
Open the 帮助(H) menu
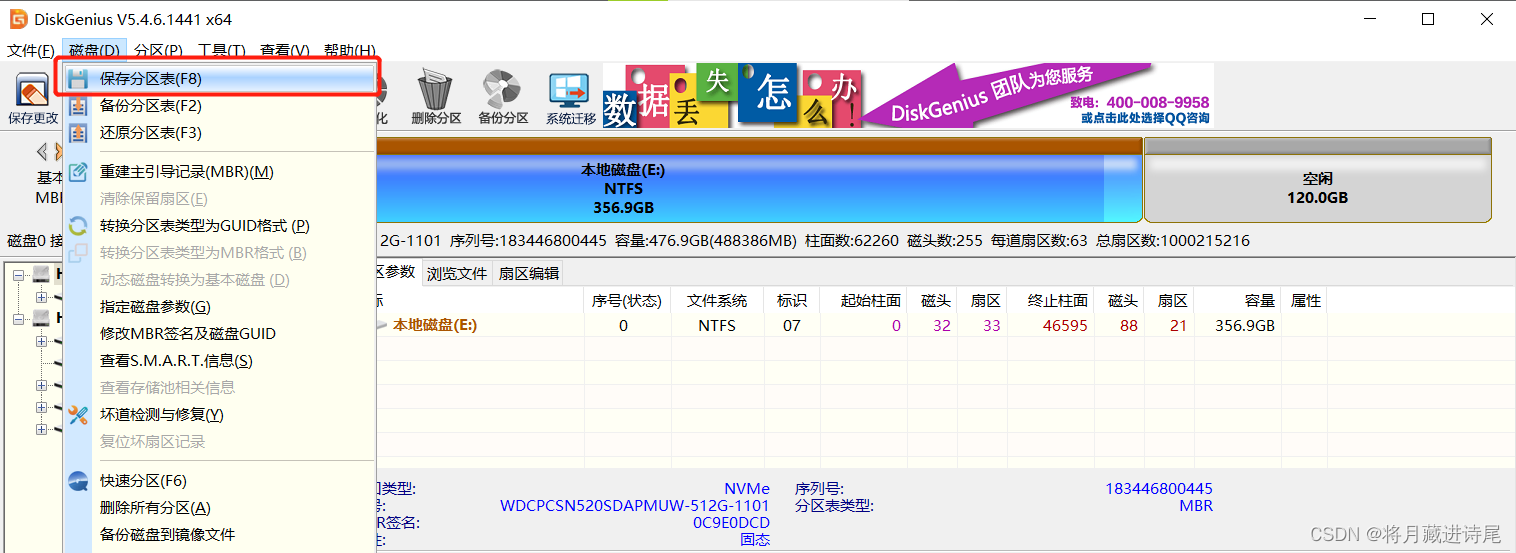[x=348, y=50]
